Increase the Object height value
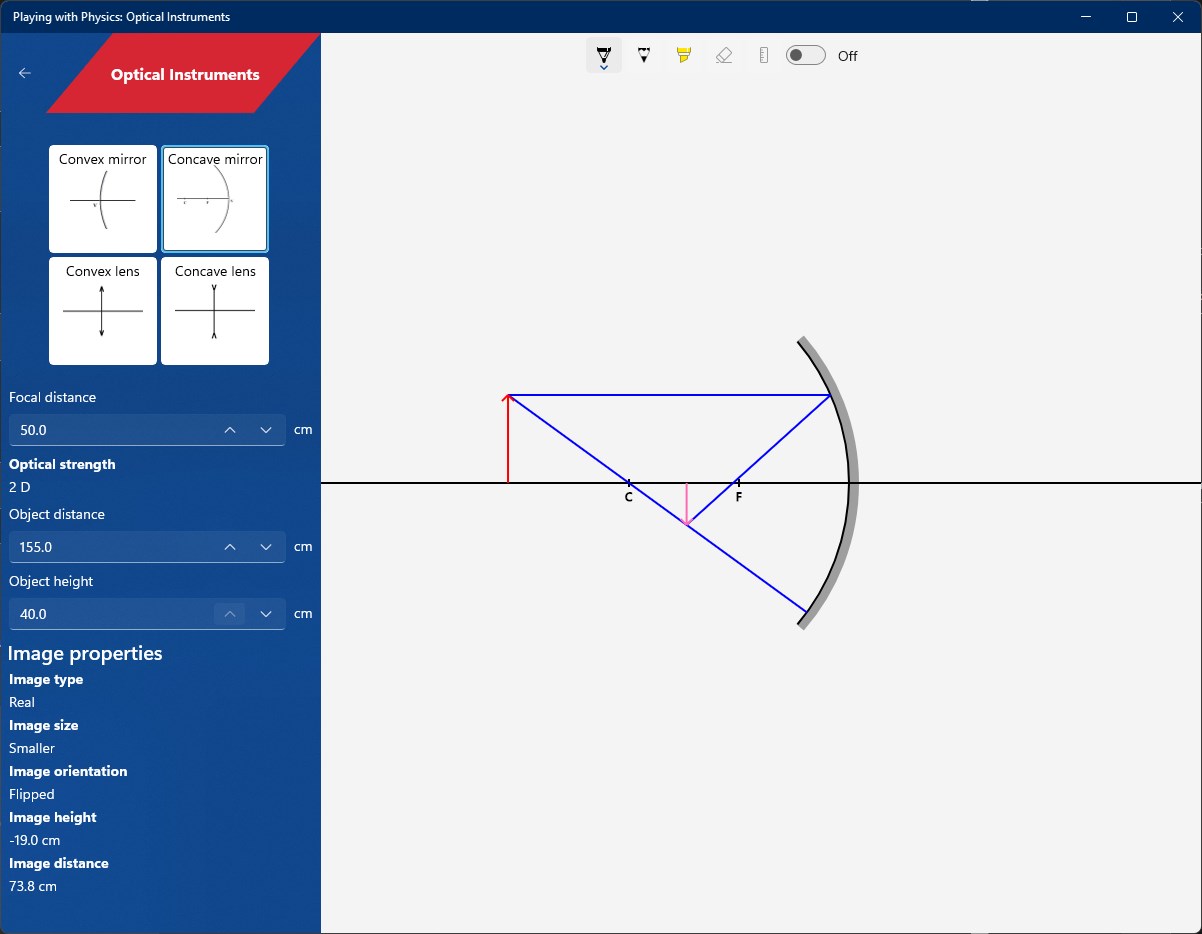This screenshot has height=934, width=1202. click(x=230, y=614)
